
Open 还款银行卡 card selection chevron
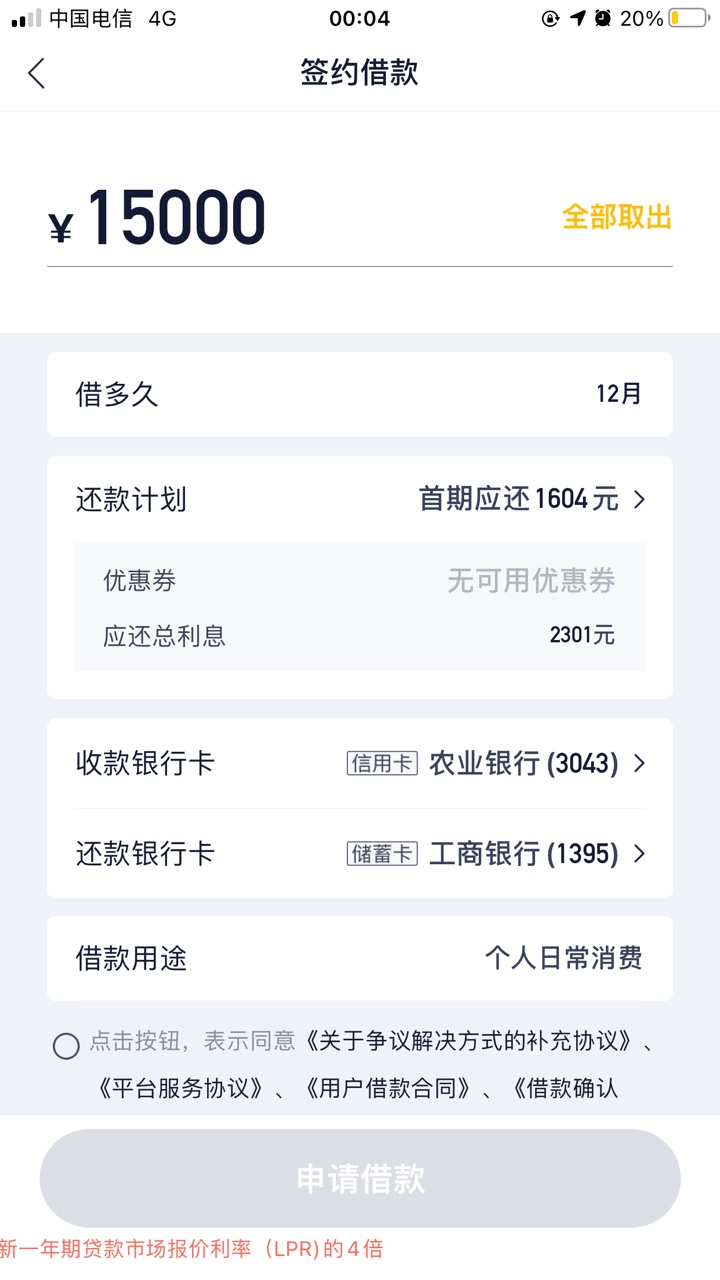point(640,854)
